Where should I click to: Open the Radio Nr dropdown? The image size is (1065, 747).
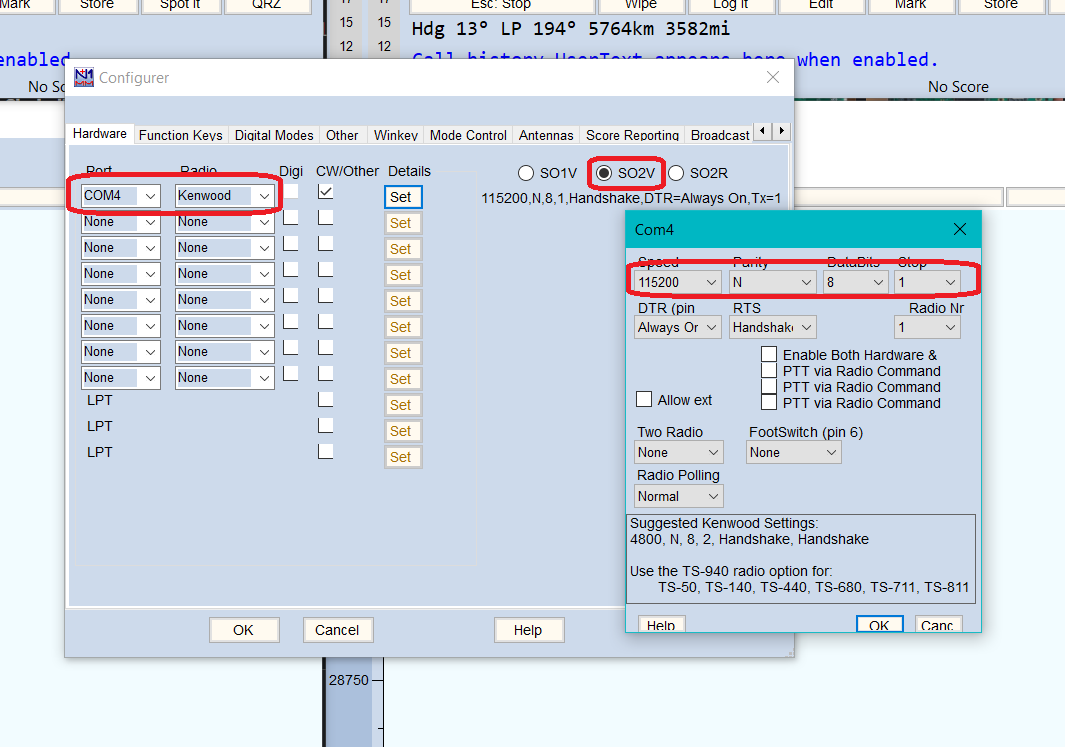pyautogui.click(x=927, y=327)
